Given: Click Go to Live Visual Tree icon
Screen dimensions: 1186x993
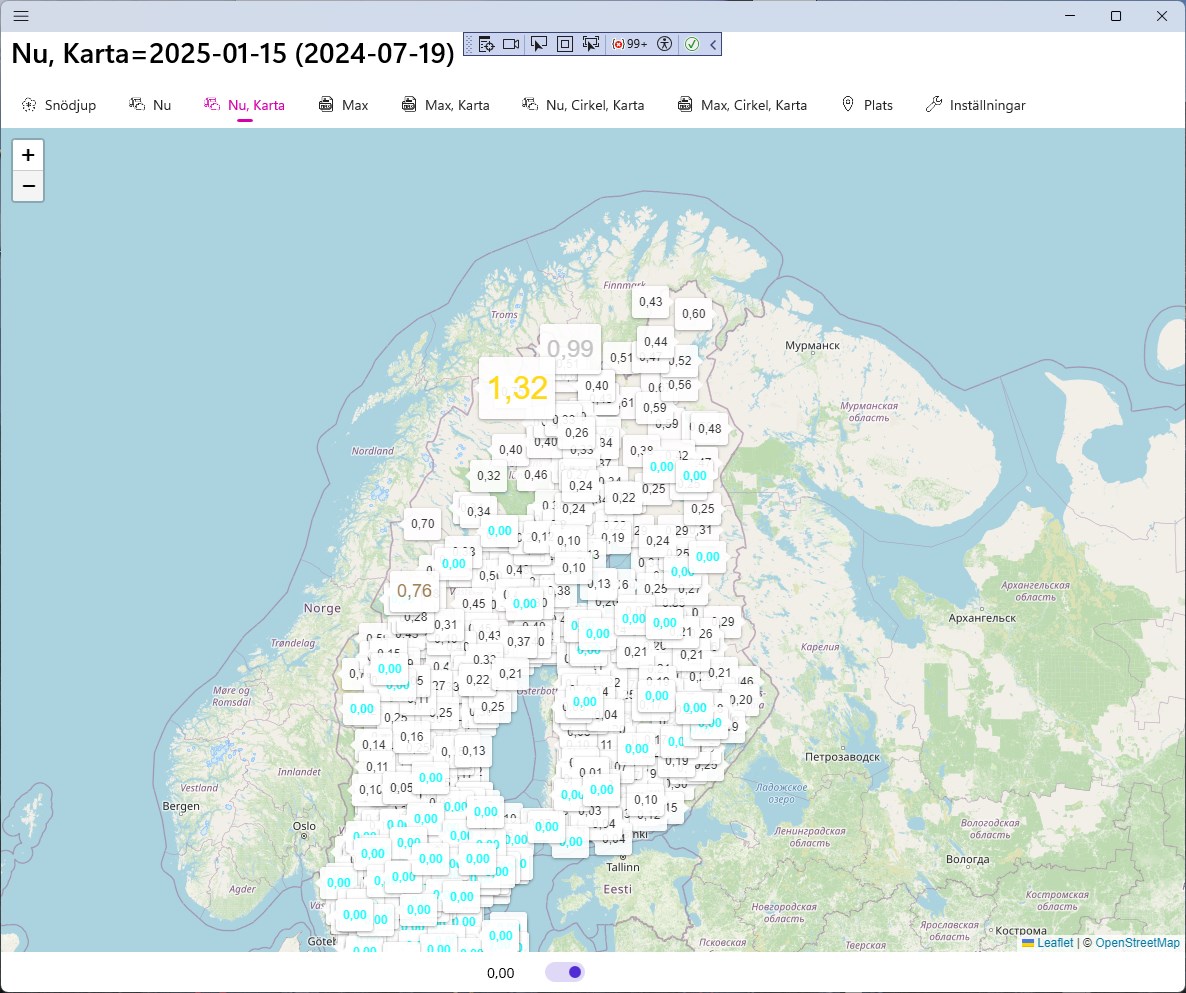Looking at the screenshot, I should [487, 44].
